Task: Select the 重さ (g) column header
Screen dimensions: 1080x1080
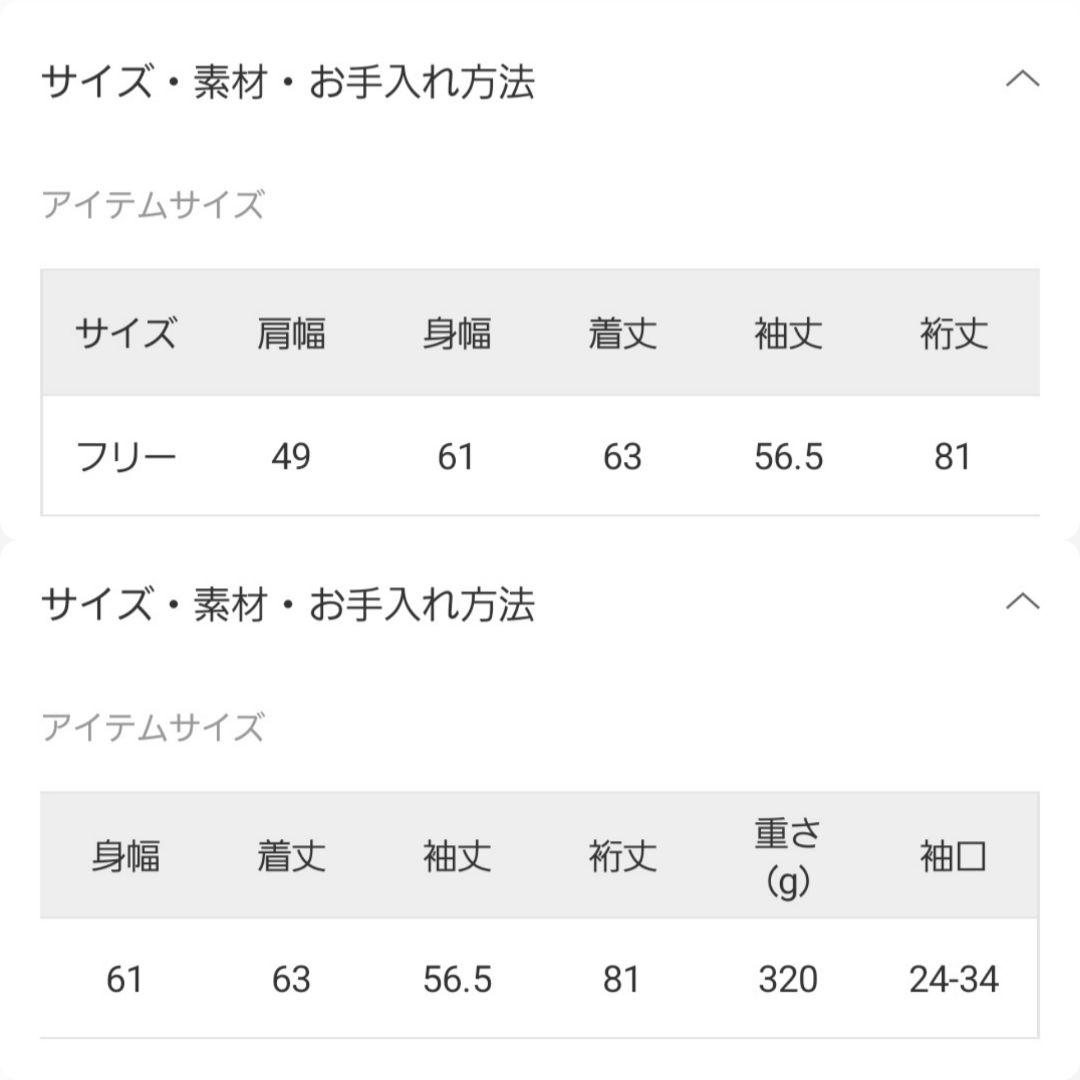Action: [787, 858]
